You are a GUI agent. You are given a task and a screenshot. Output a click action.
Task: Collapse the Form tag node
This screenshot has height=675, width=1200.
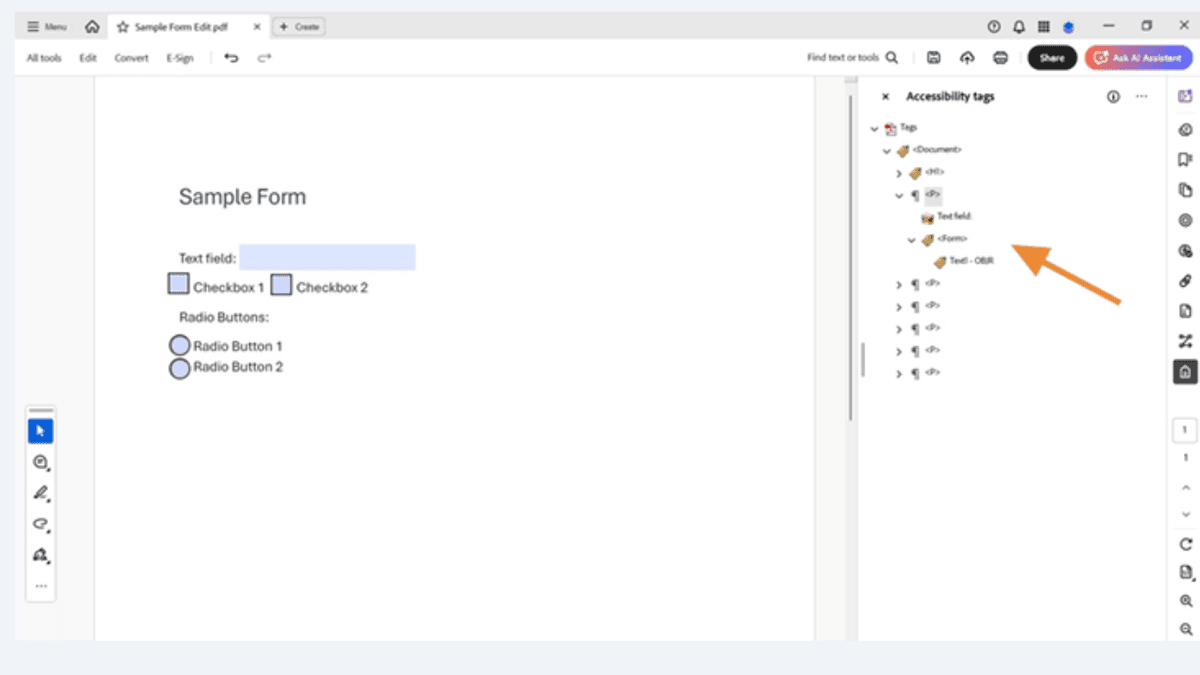point(910,239)
